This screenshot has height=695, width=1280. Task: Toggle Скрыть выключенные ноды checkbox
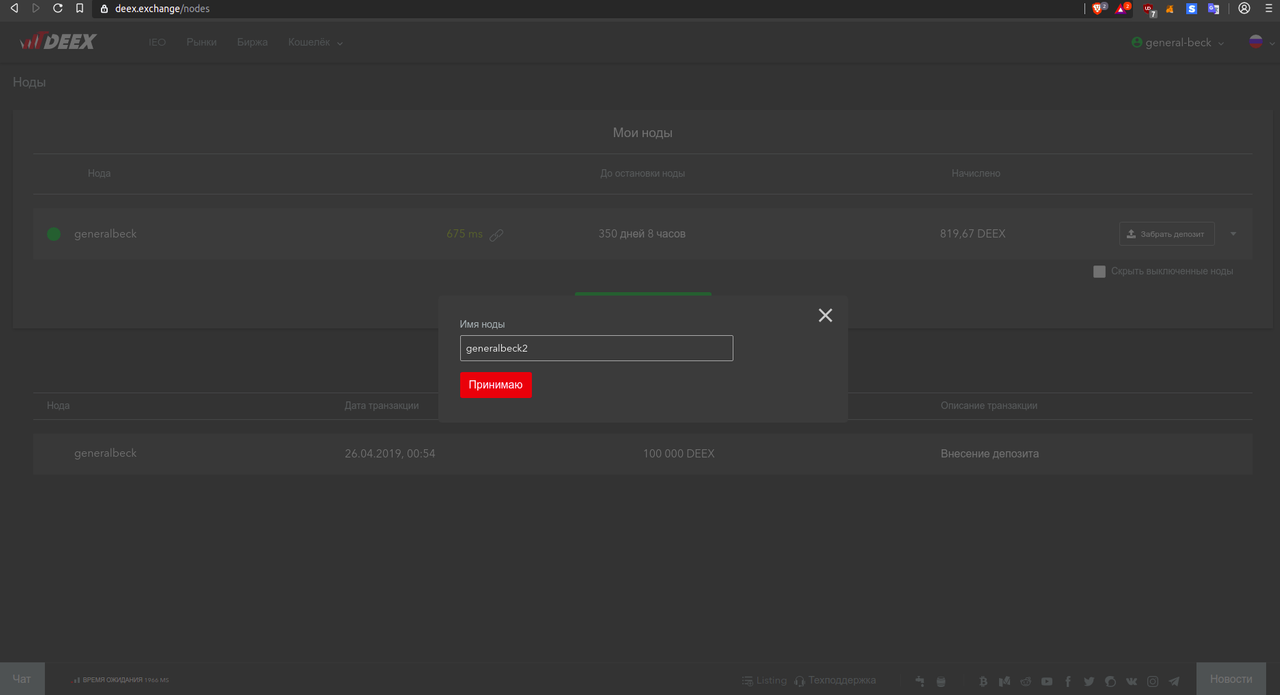coord(1100,271)
